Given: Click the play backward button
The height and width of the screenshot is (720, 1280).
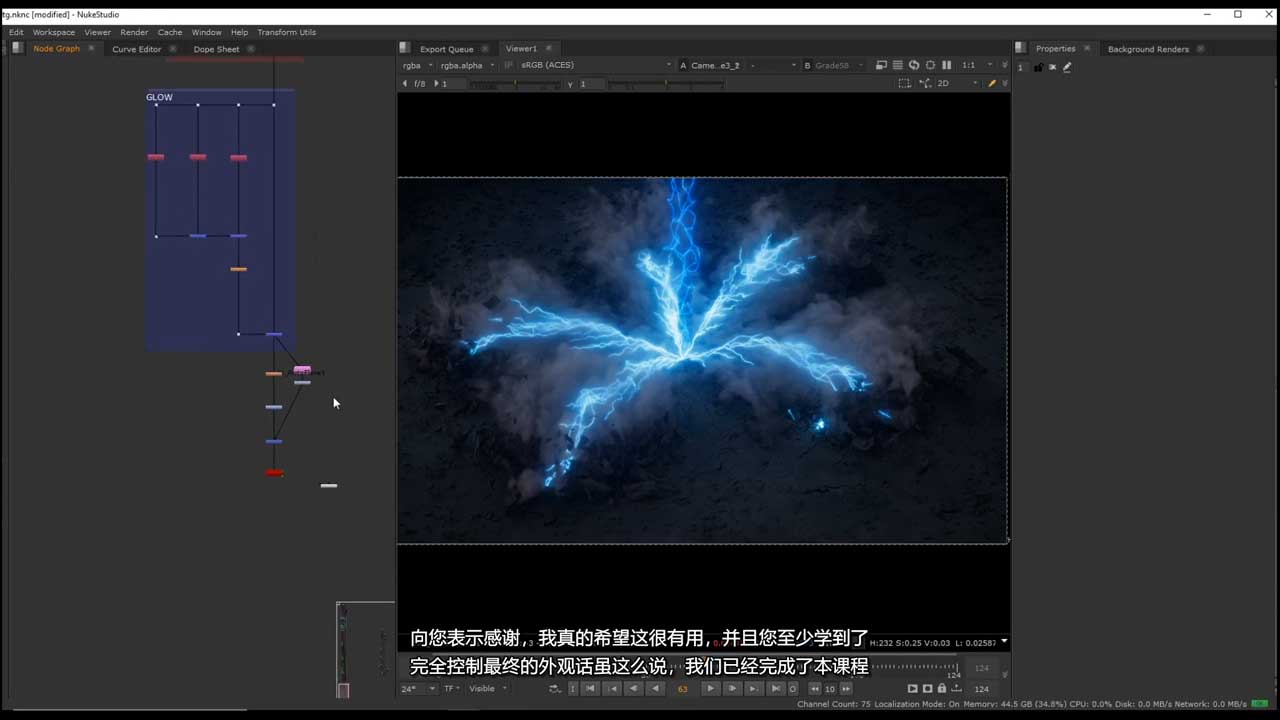Looking at the screenshot, I should pyautogui.click(x=655, y=688).
